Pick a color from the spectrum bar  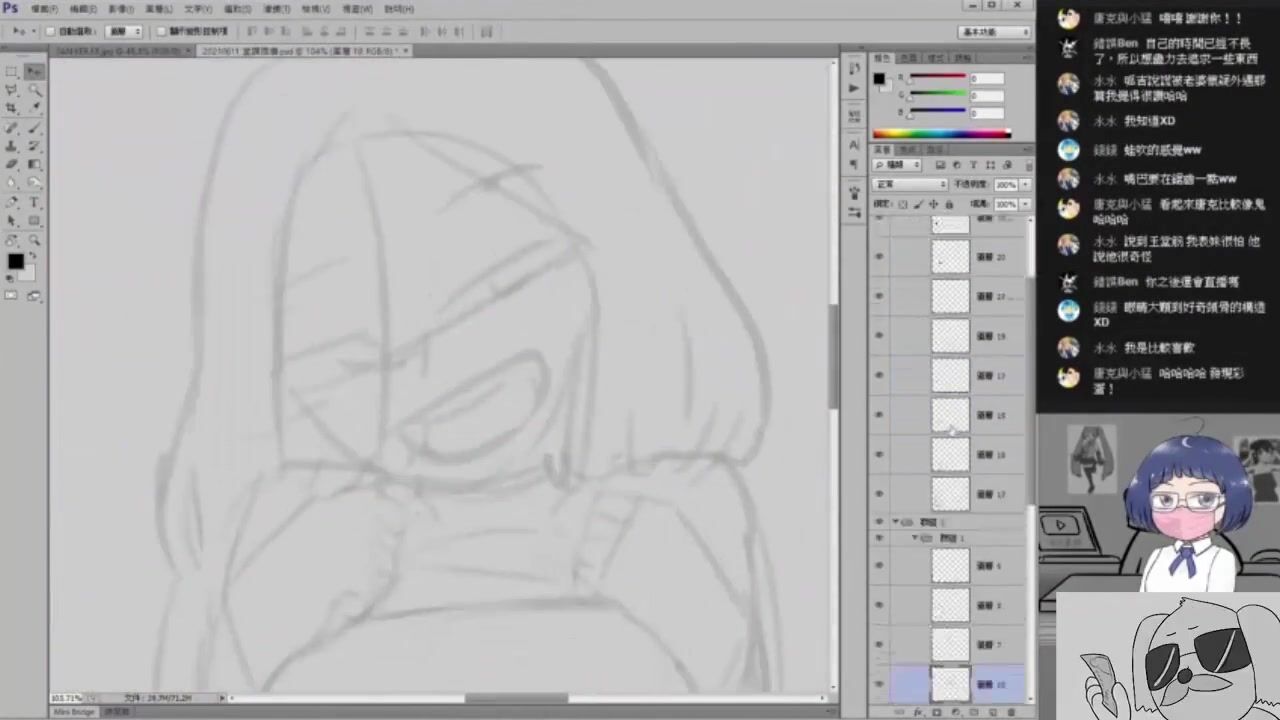pos(941,133)
